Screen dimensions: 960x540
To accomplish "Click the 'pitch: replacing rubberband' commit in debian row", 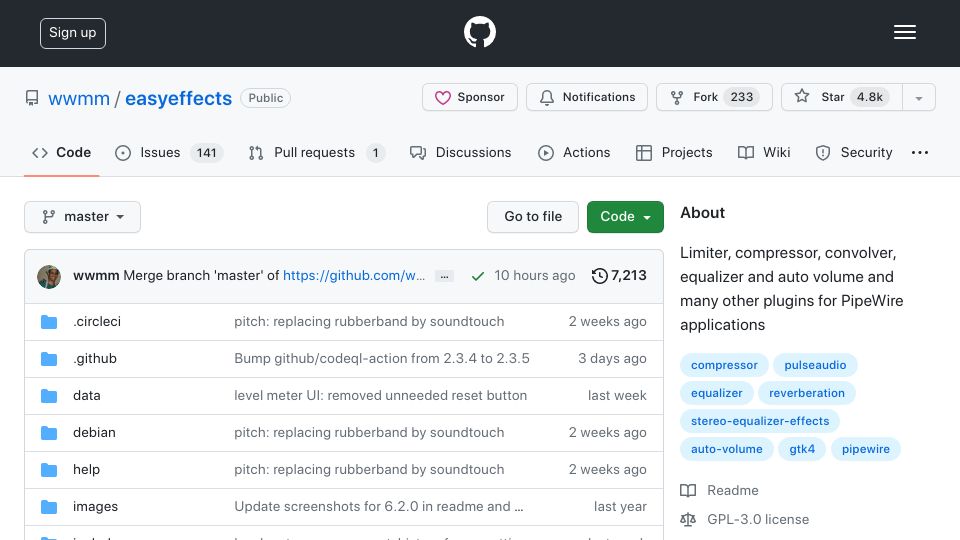I will pyautogui.click(x=369, y=432).
